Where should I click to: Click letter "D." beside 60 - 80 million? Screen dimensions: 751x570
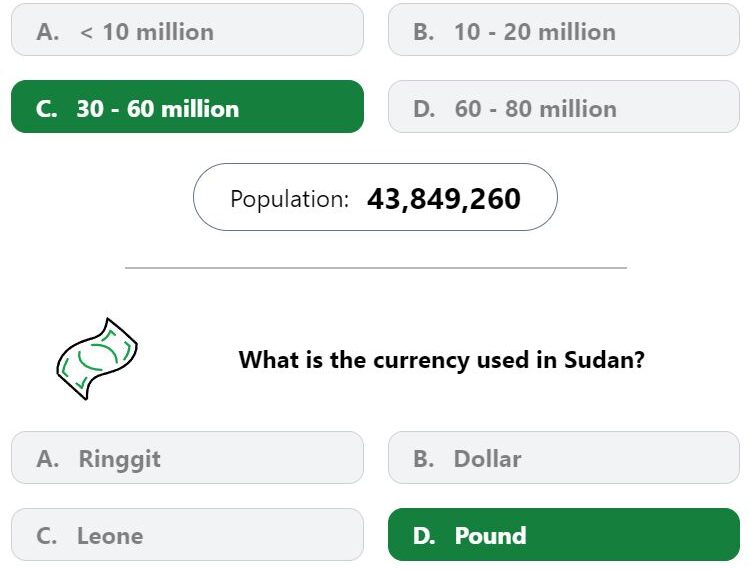(x=424, y=109)
